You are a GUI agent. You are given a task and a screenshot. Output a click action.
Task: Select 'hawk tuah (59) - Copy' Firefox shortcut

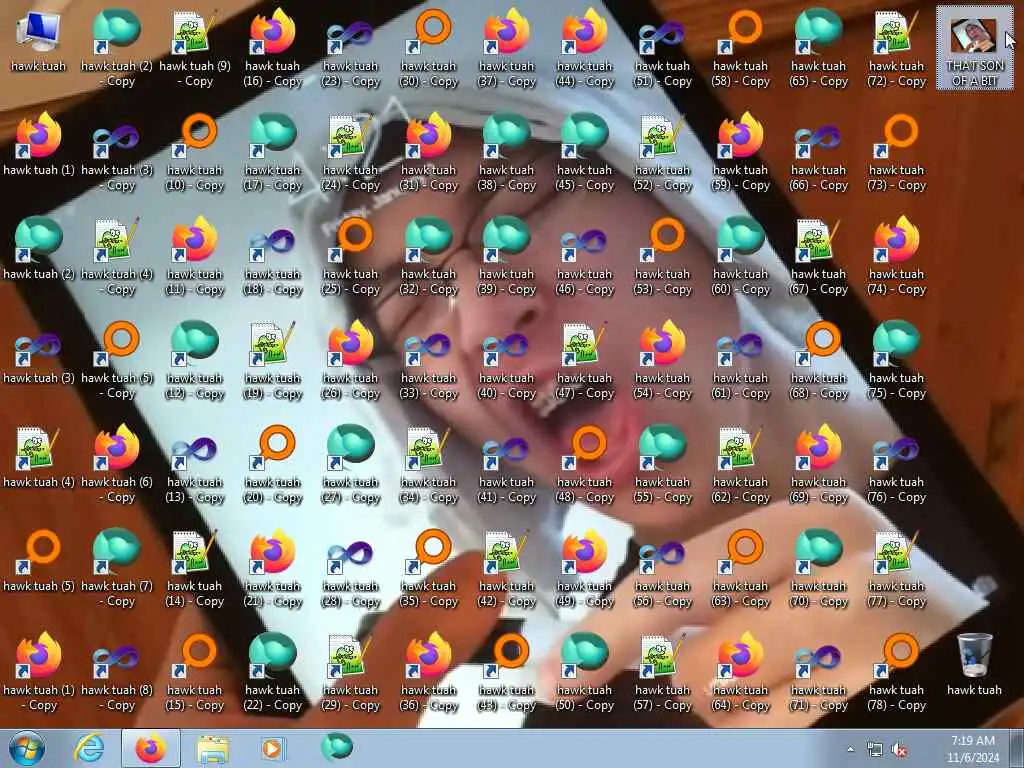click(741, 153)
